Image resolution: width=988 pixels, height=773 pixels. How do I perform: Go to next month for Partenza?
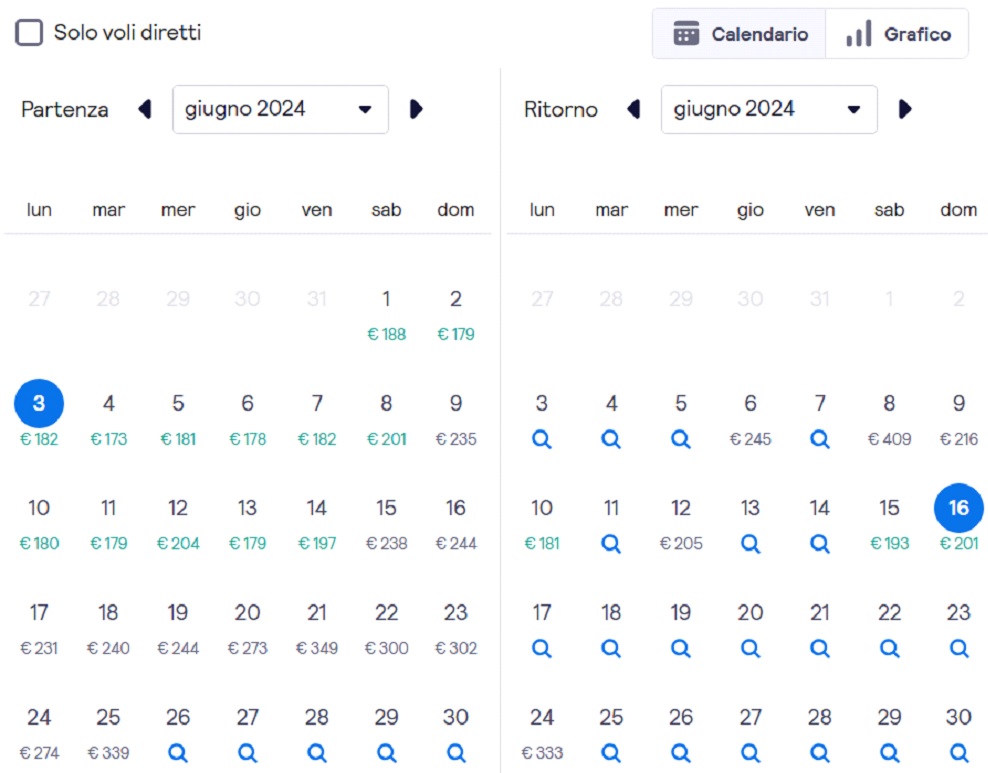pyautogui.click(x=416, y=109)
